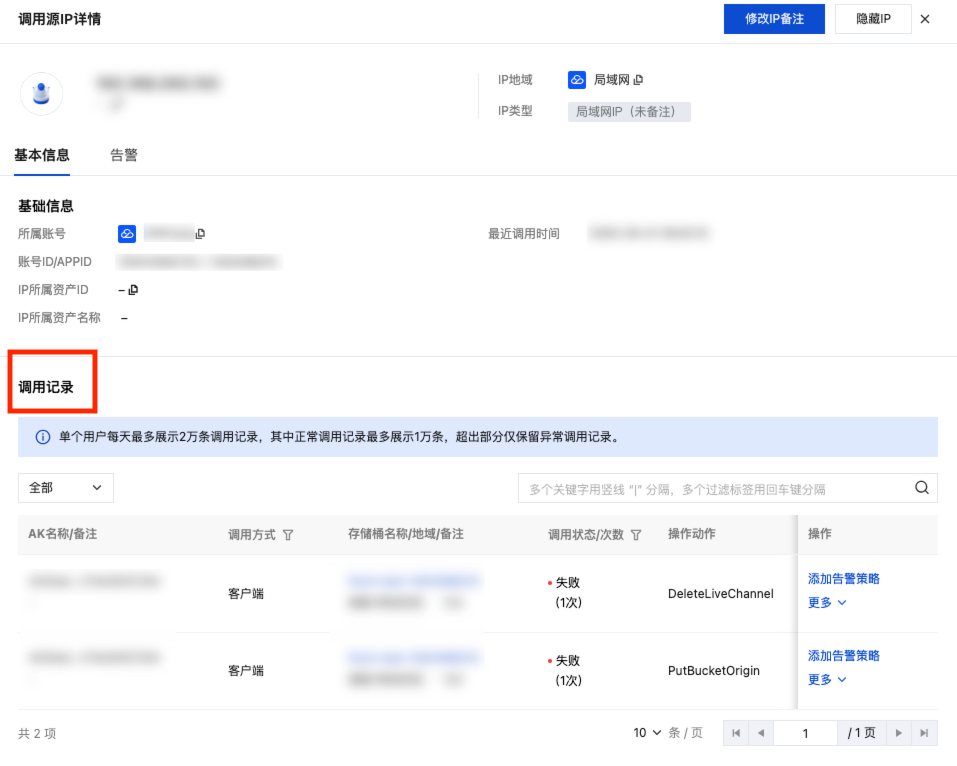Go to the last page icon
Image resolution: width=957 pixels, height=766 pixels.
tap(925, 733)
